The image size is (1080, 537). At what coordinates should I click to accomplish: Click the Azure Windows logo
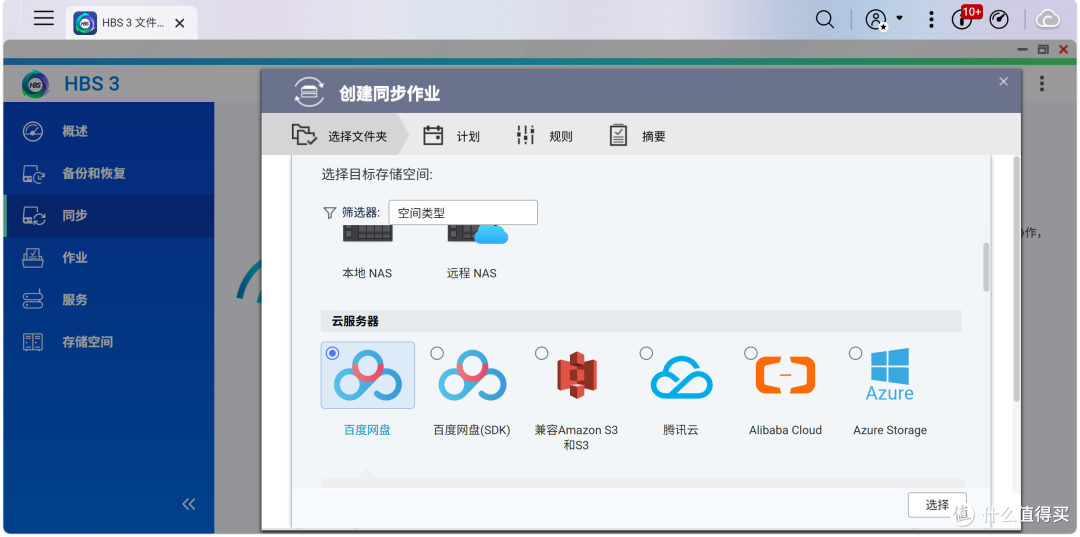tap(890, 375)
